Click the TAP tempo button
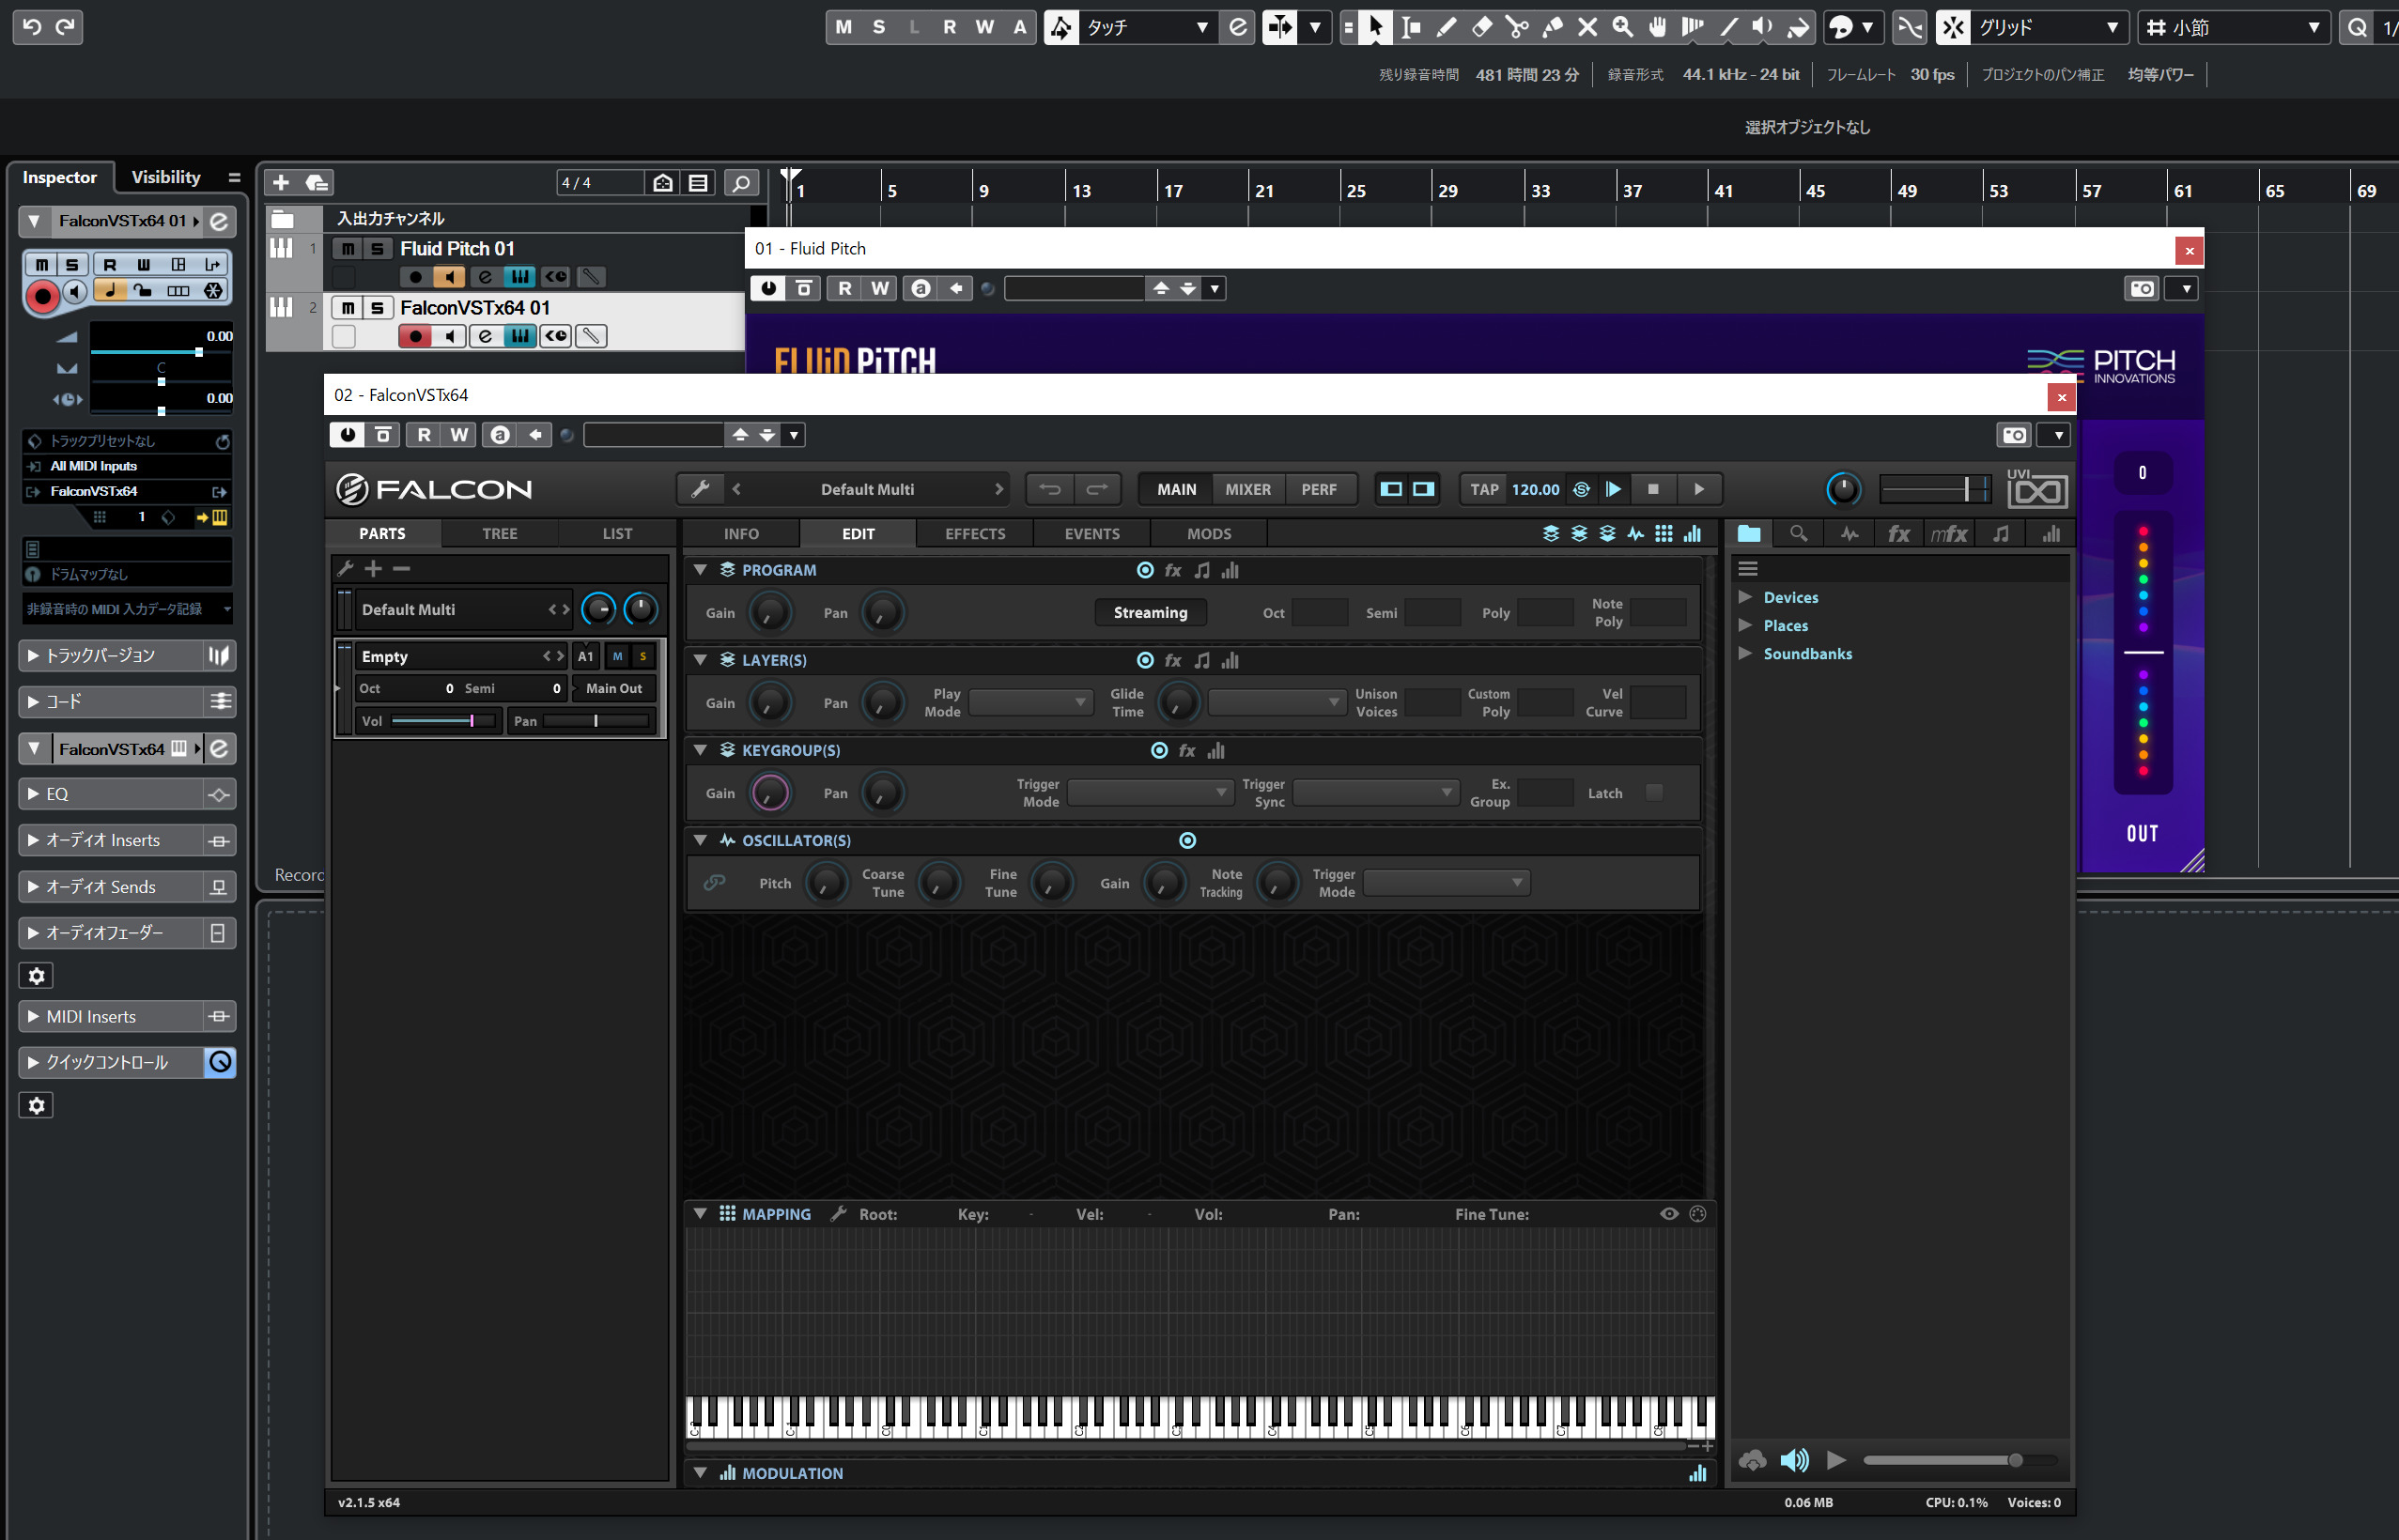The image size is (2399, 1540). pyautogui.click(x=1484, y=489)
